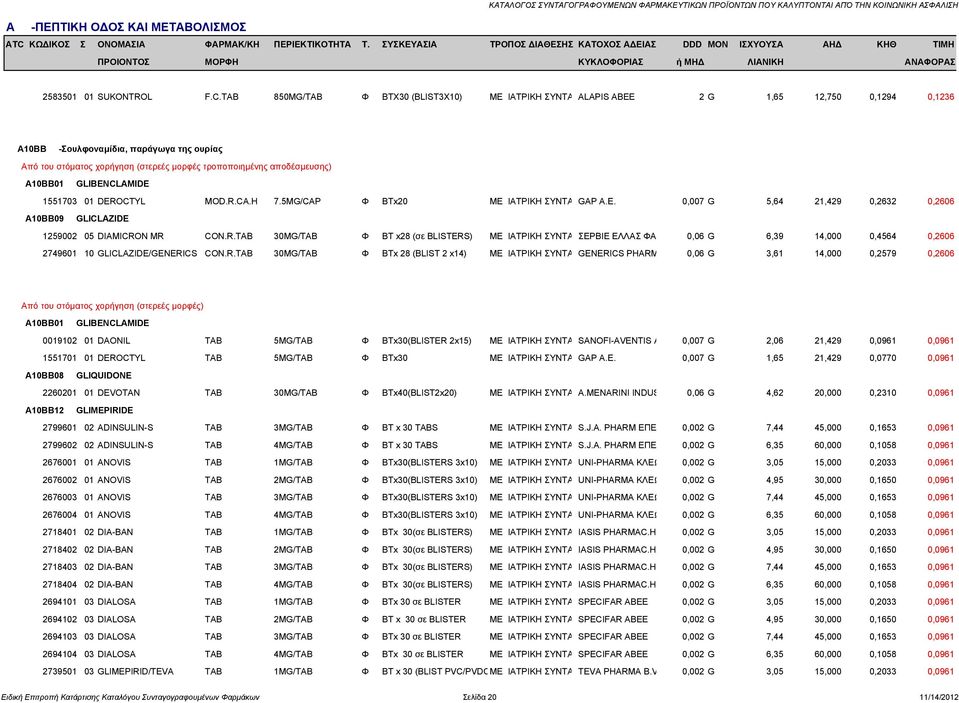Click product name "SUKONTROL"

125,97
